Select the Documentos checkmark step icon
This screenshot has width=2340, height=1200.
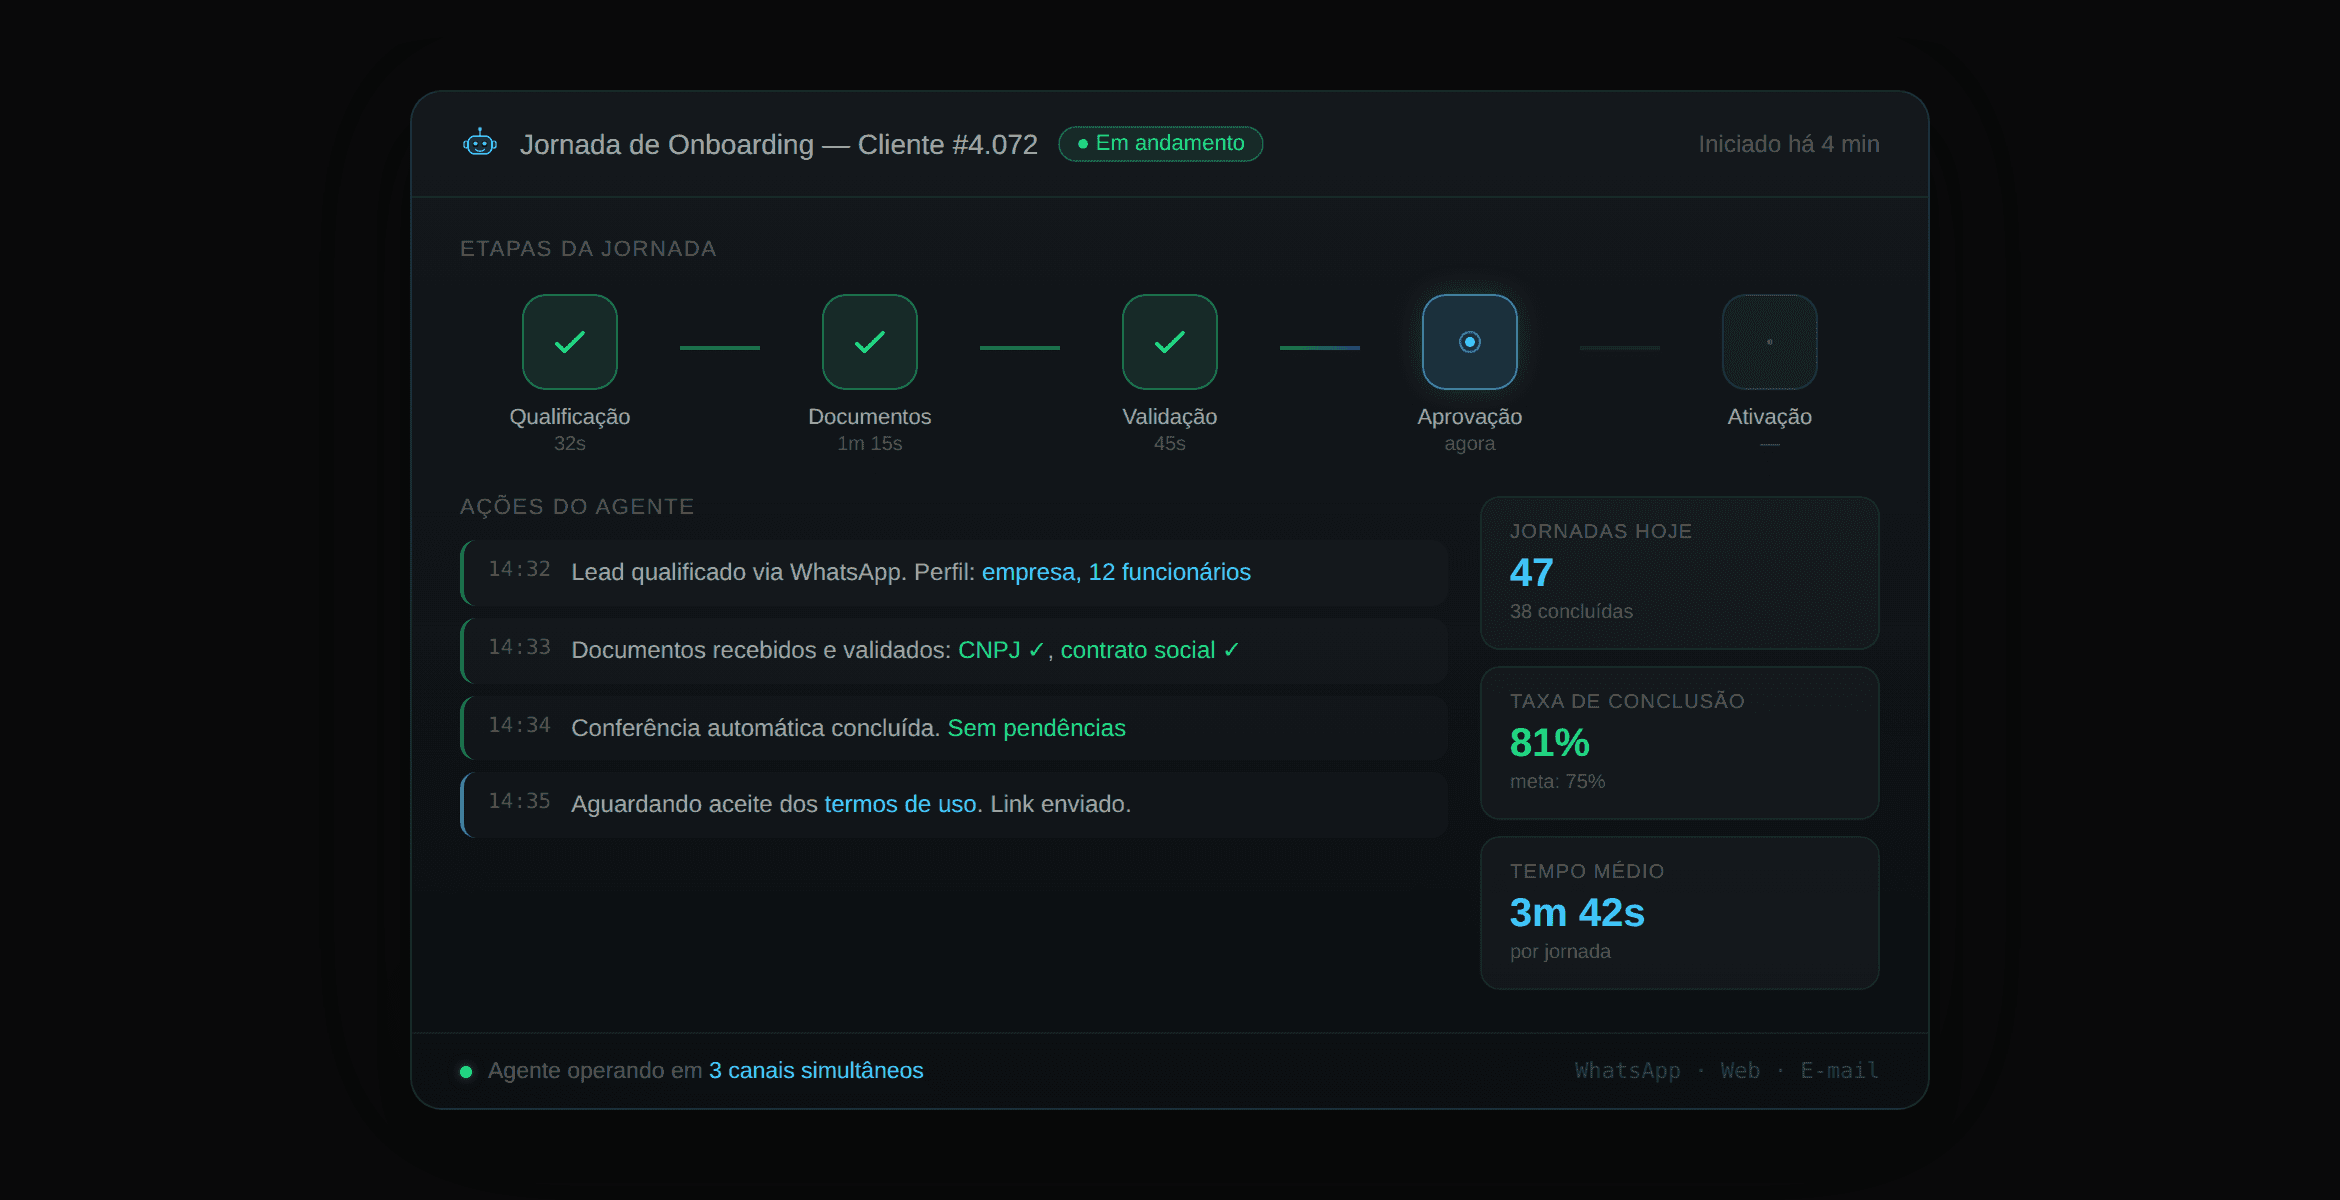click(x=869, y=342)
